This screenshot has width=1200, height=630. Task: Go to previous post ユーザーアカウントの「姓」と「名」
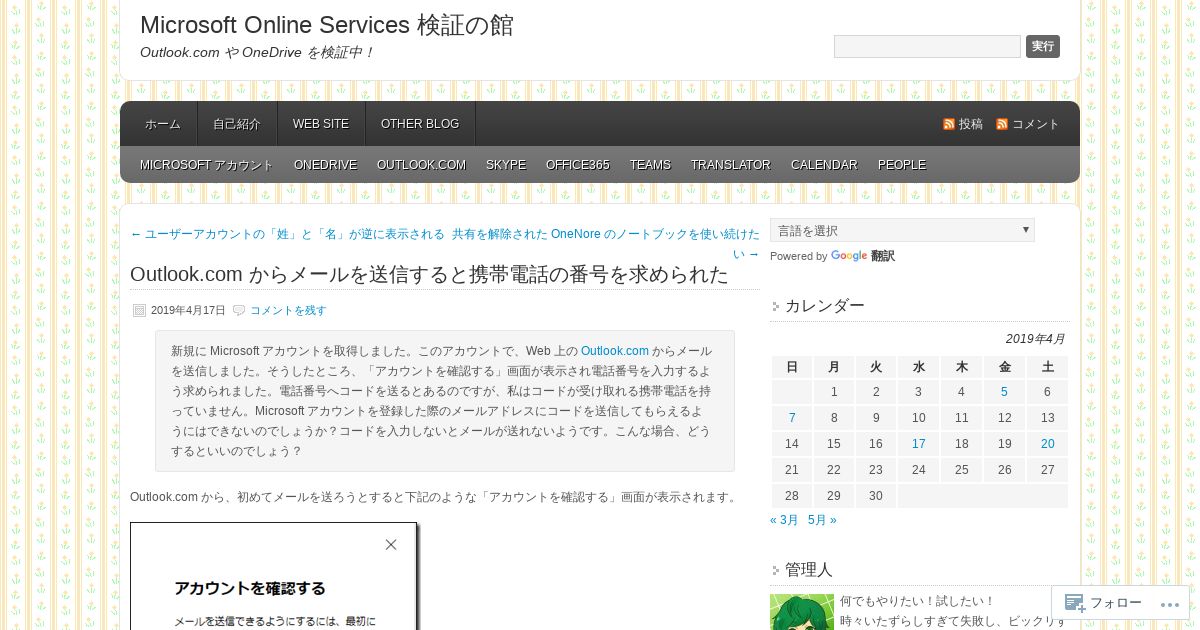288,234
